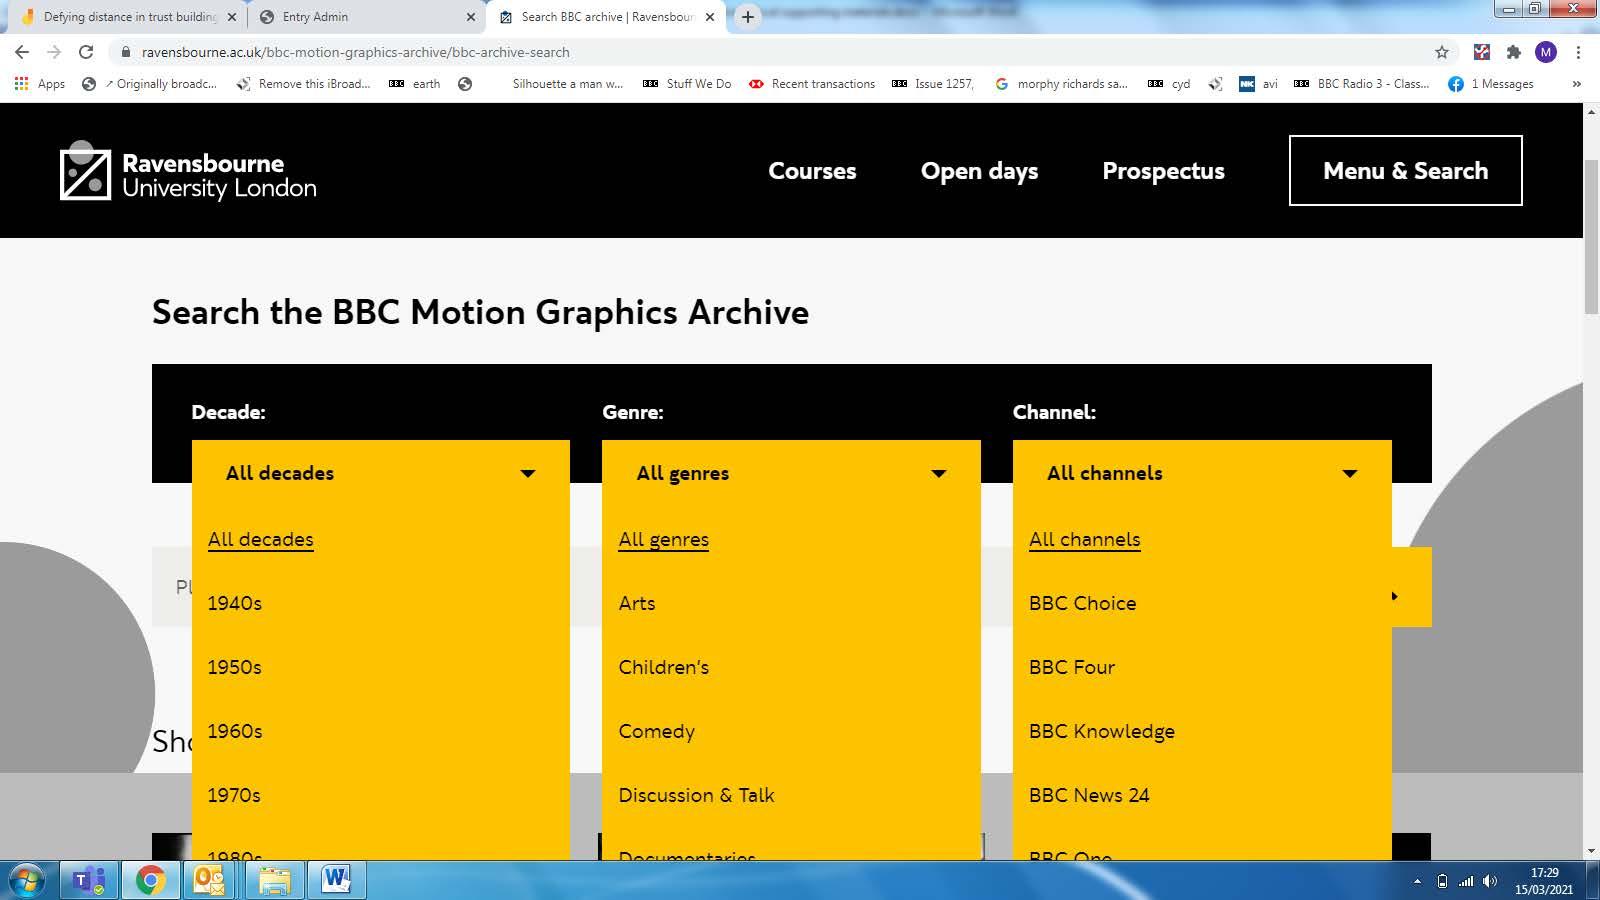Pick the Arts genre

(x=636, y=603)
